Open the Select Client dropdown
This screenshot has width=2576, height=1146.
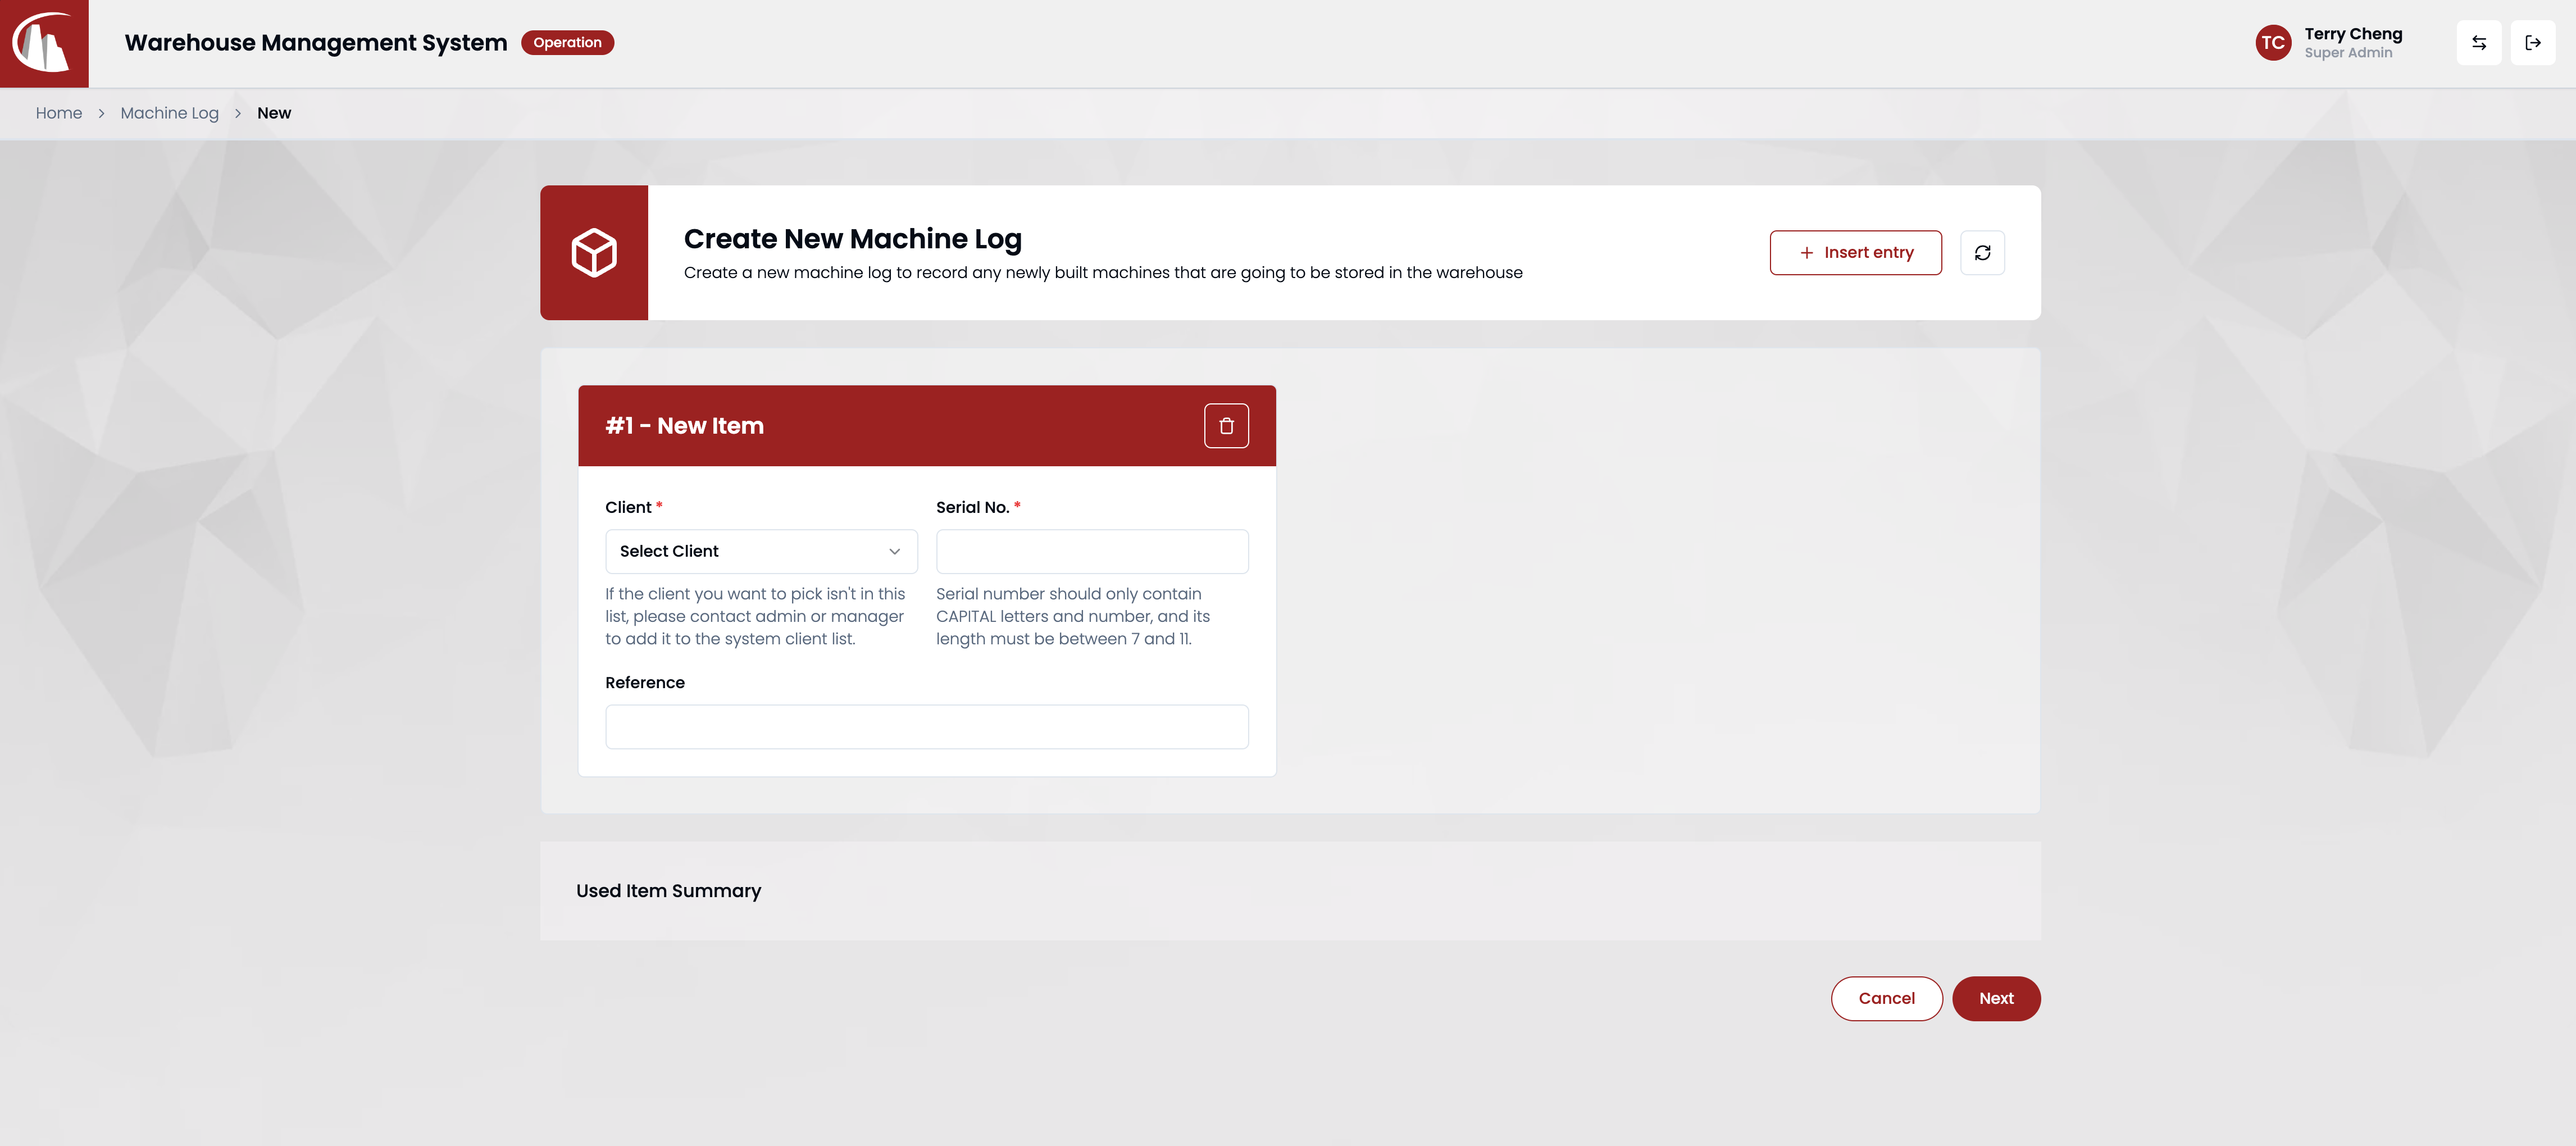point(761,552)
